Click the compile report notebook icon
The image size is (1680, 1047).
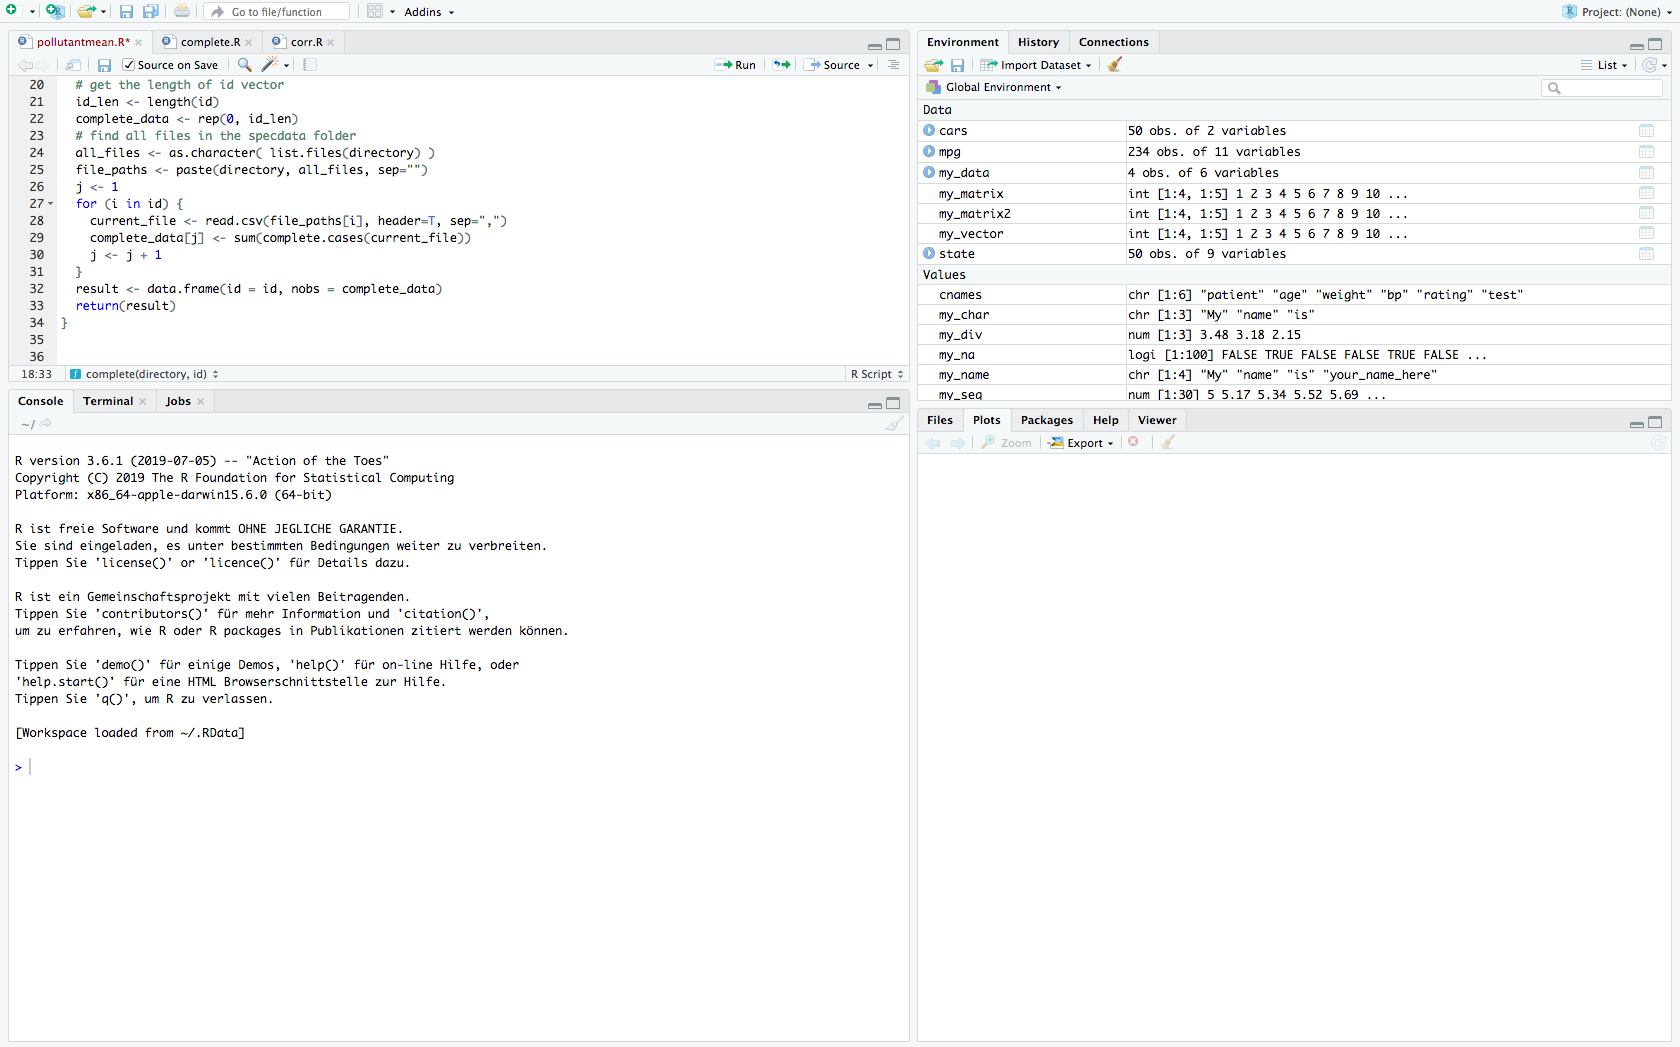(x=310, y=65)
